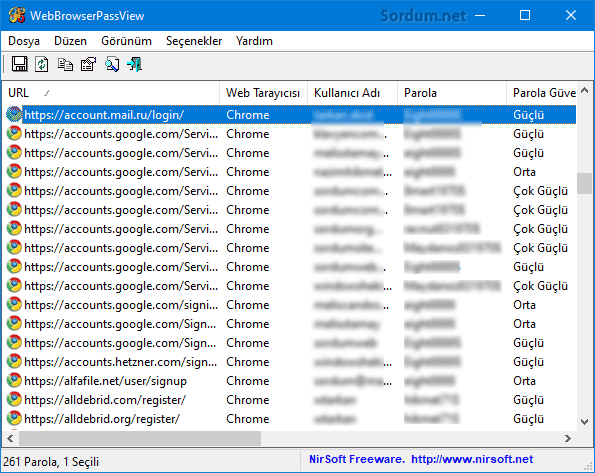595x473 pixels.
Task: Click the WebBrowserPassView app icon in title bar
Action: pyautogui.click(x=17, y=15)
